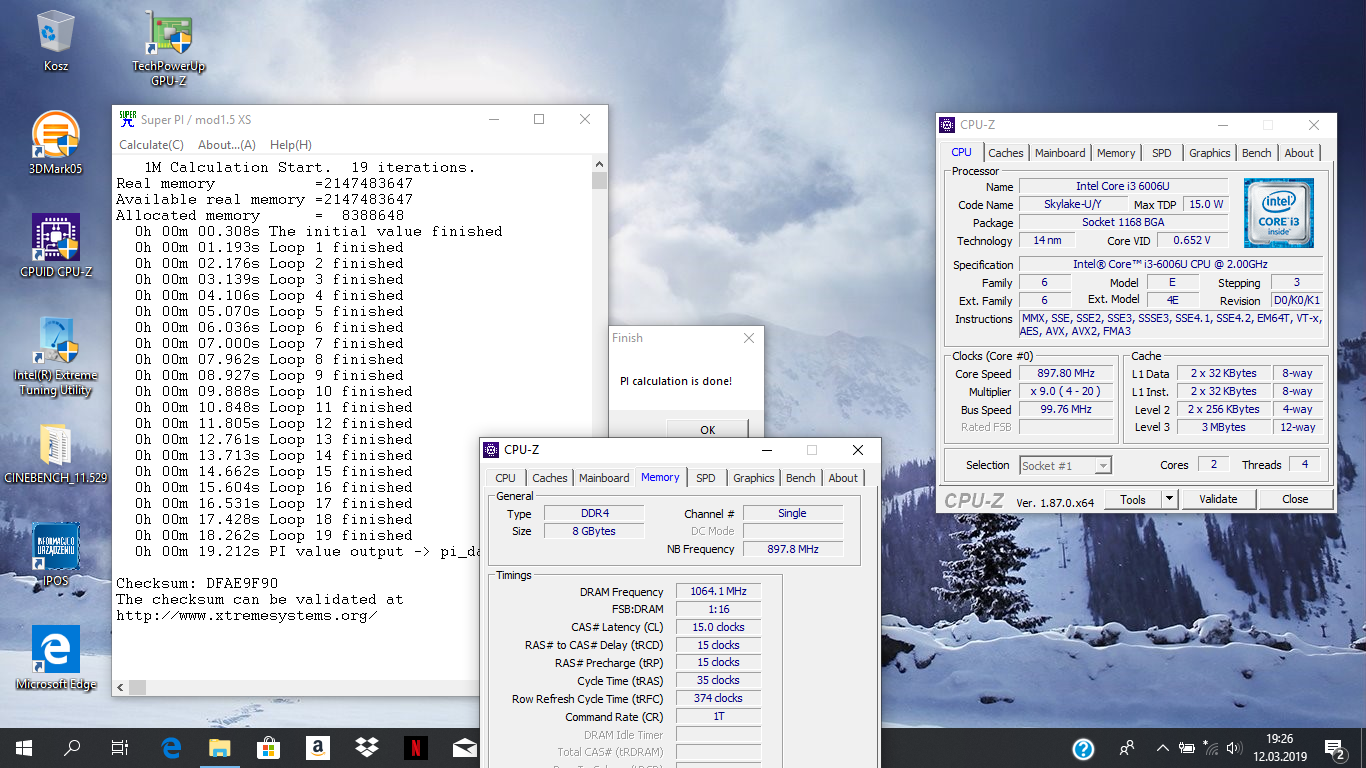Click the Super PI vertical scrollbar
The height and width of the screenshot is (768, 1366).
point(599,418)
